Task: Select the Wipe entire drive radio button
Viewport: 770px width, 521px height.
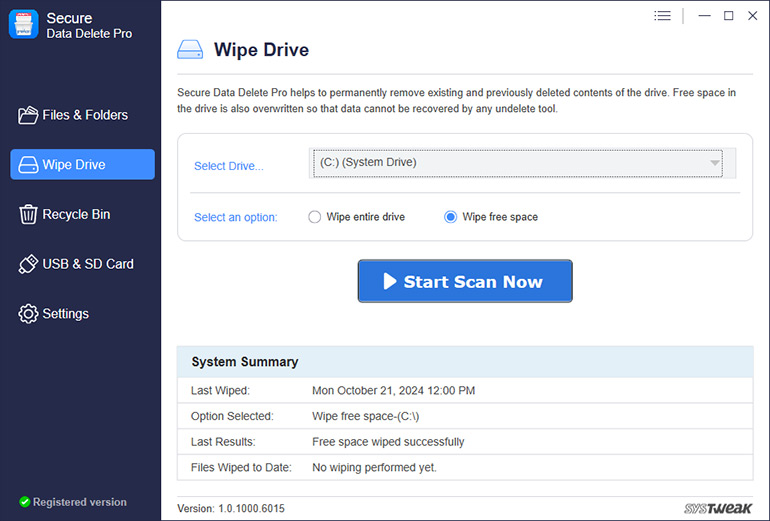Action: [315, 217]
